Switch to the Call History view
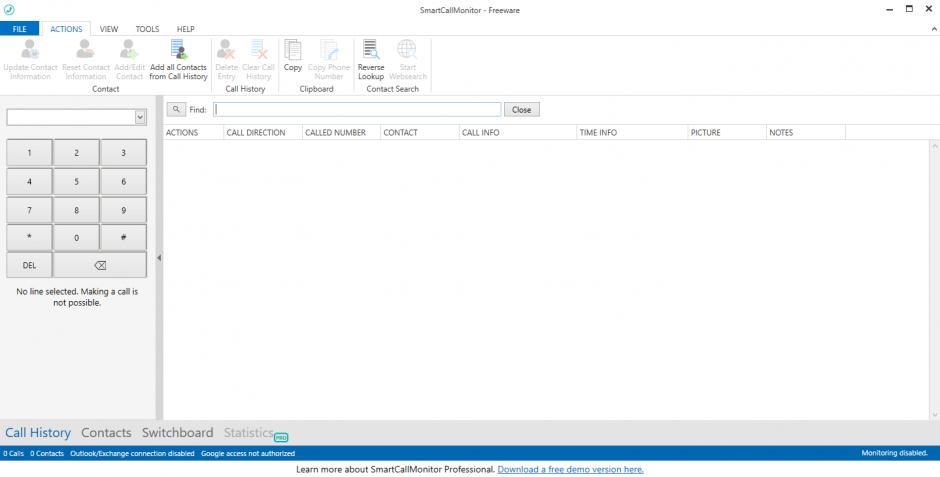940x477 pixels. pyautogui.click(x=38, y=433)
